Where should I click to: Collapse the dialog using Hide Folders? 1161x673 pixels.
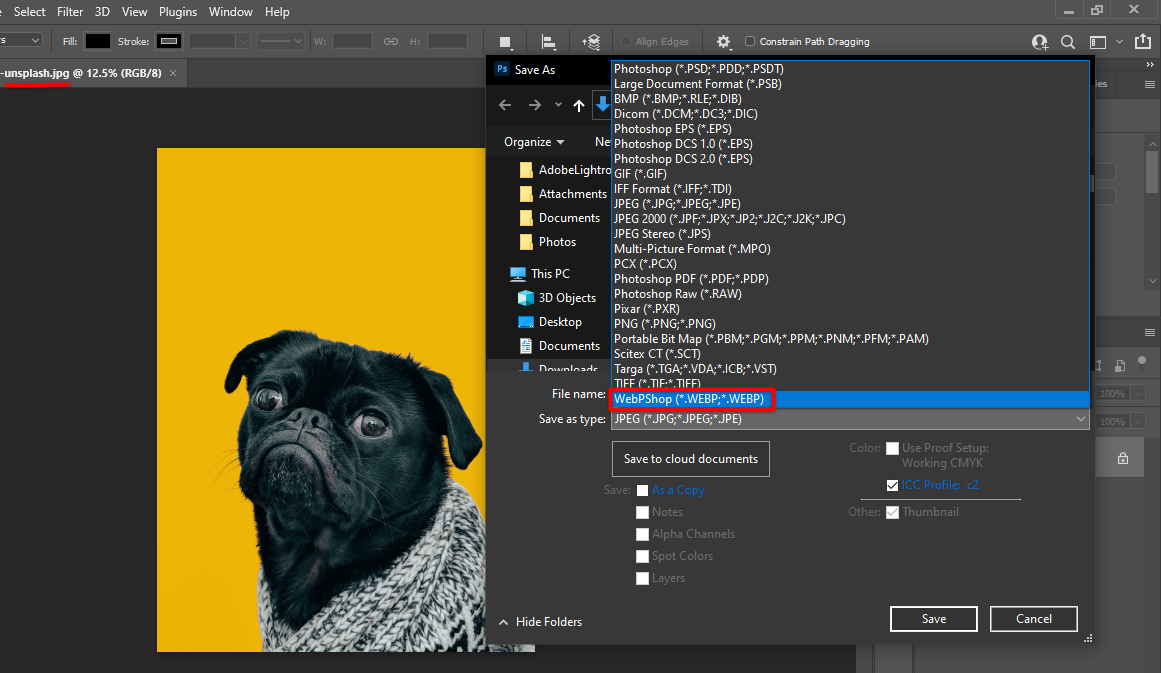click(x=540, y=622)
